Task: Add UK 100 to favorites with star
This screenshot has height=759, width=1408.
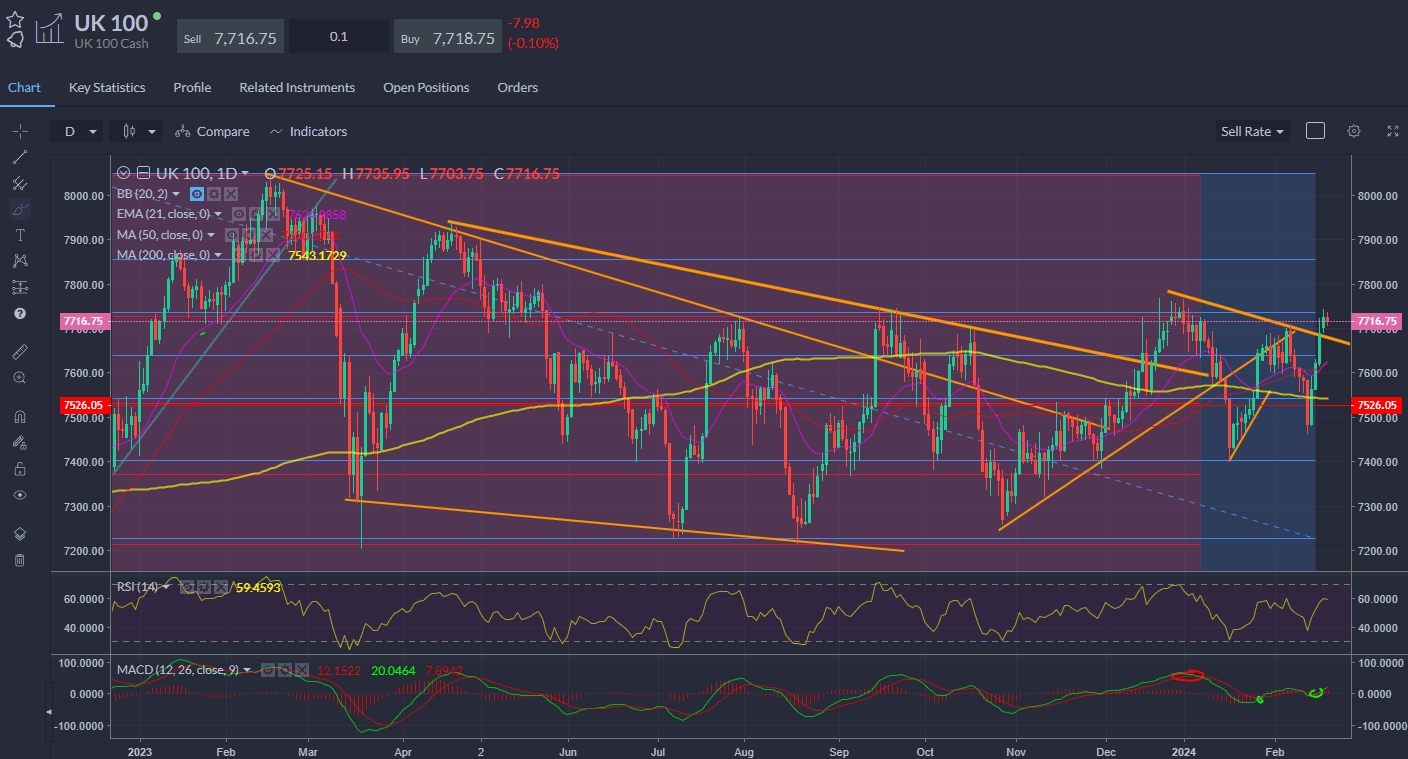Action: (x=15, y=19)
